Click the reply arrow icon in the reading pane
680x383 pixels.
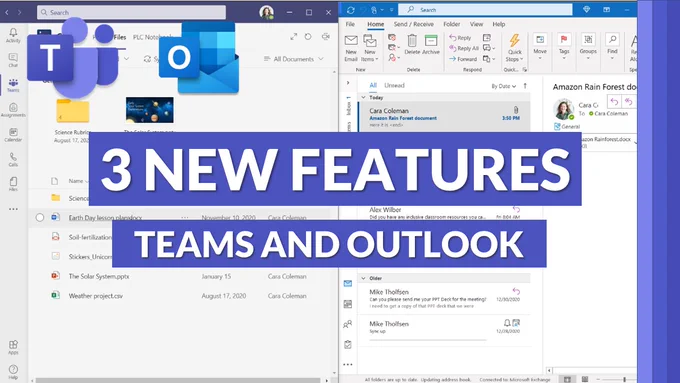coord(614,102)
